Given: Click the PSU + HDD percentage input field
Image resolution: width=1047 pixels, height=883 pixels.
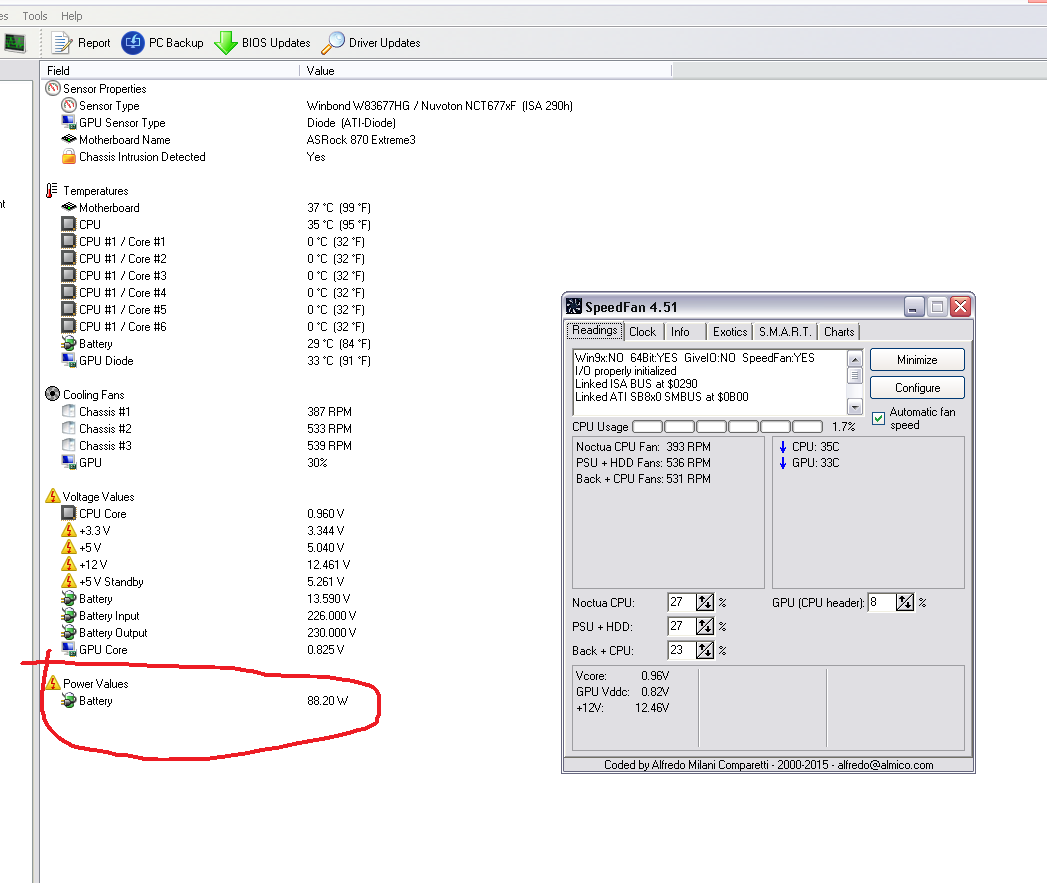Looking at the screenshot, I should pos(681,627).
